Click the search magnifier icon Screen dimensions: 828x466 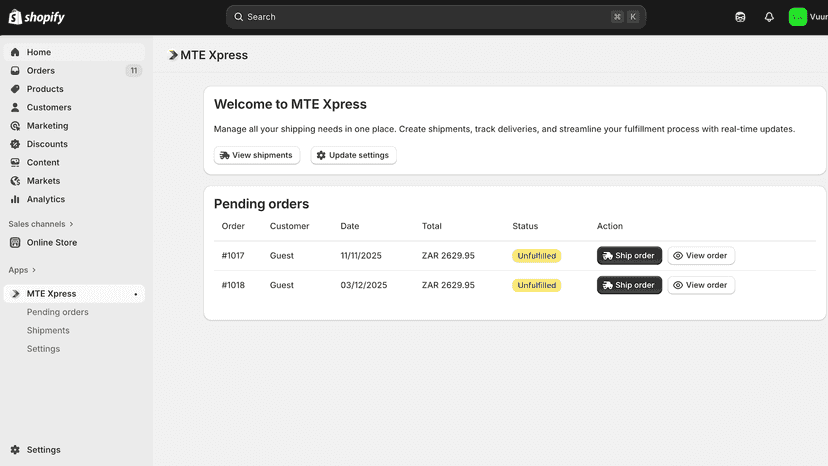239,17
